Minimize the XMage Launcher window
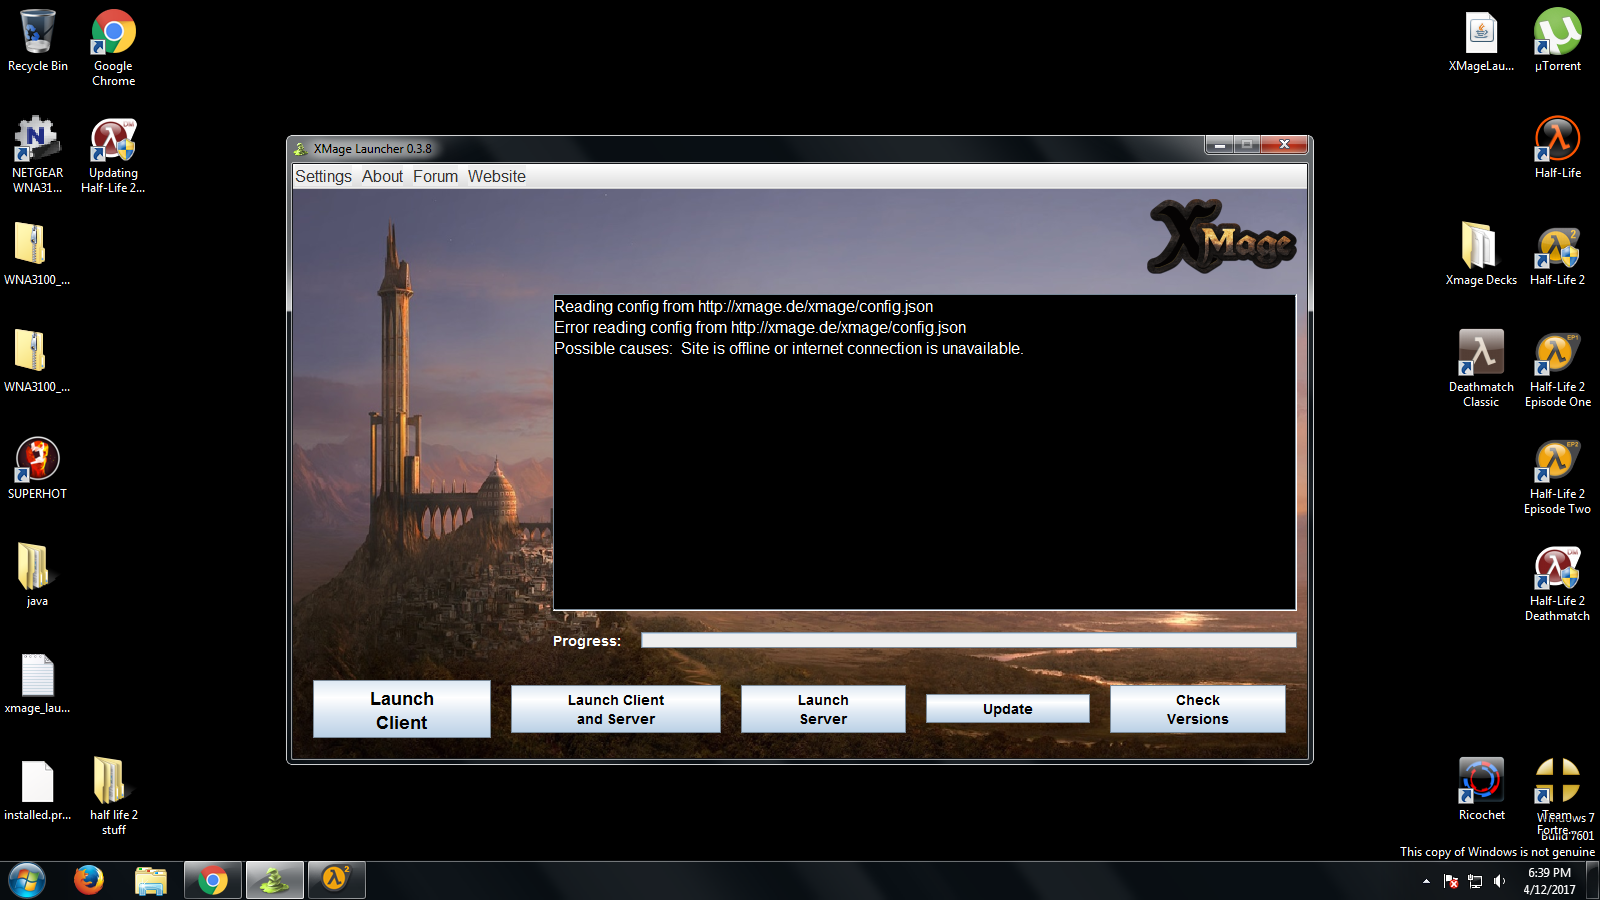 pos(1219,145)
